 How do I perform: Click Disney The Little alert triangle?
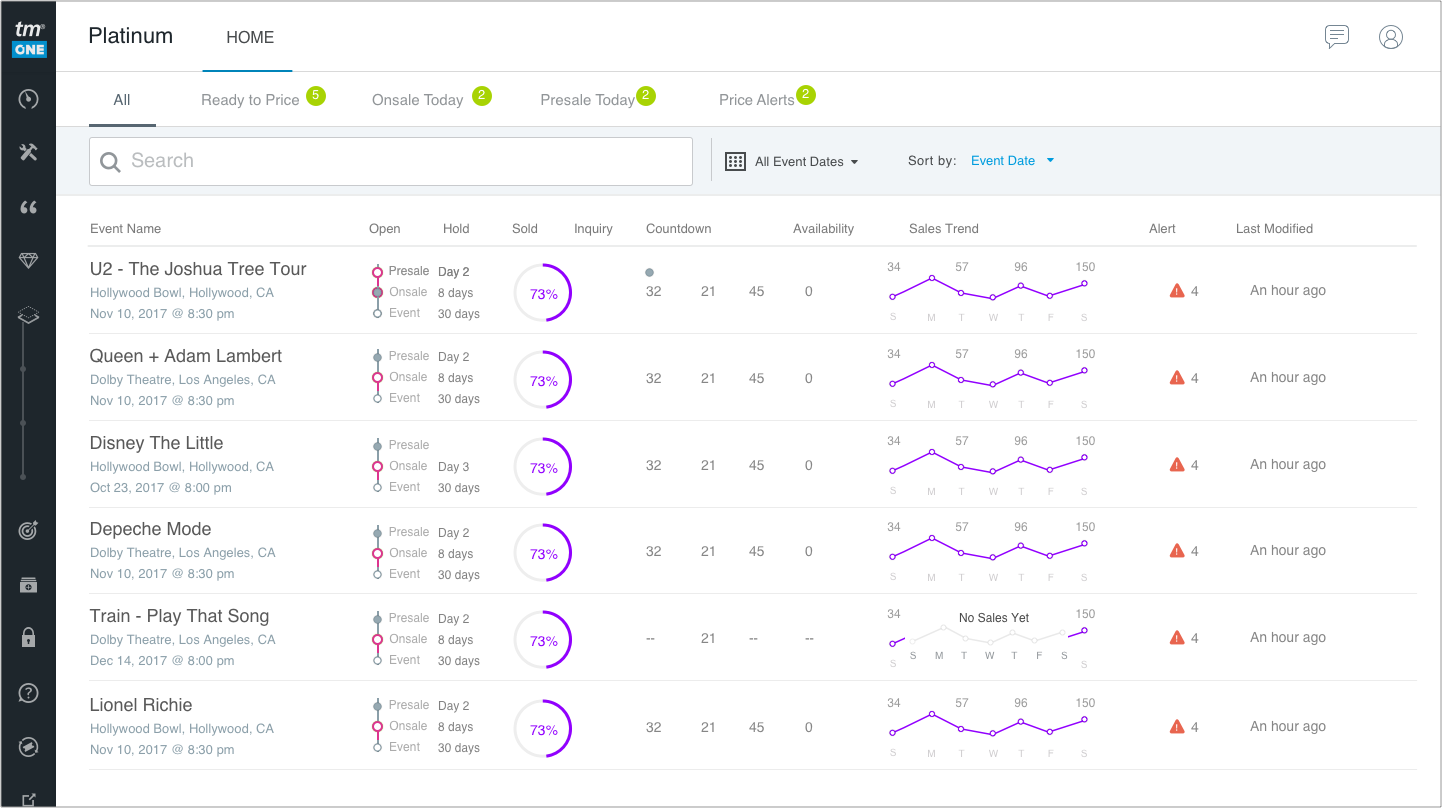tap(1177, 465)
